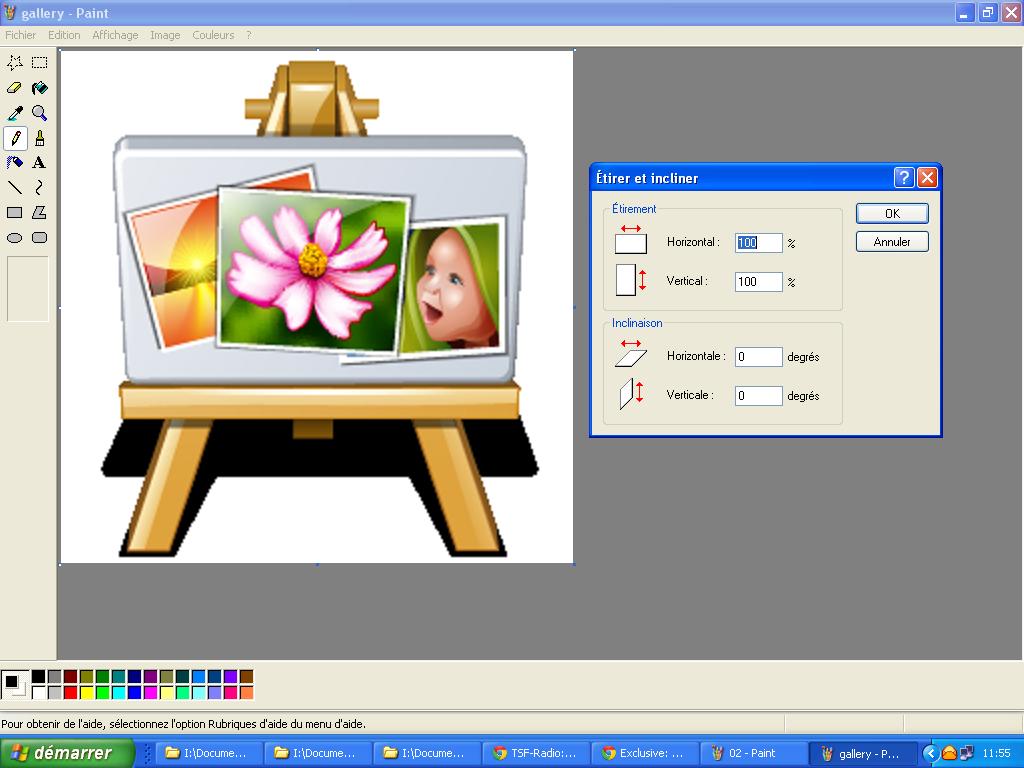This screenshot has width=1024, height=768.
Task: Pick the orange color swatch
Action: (x=246, y=692)
